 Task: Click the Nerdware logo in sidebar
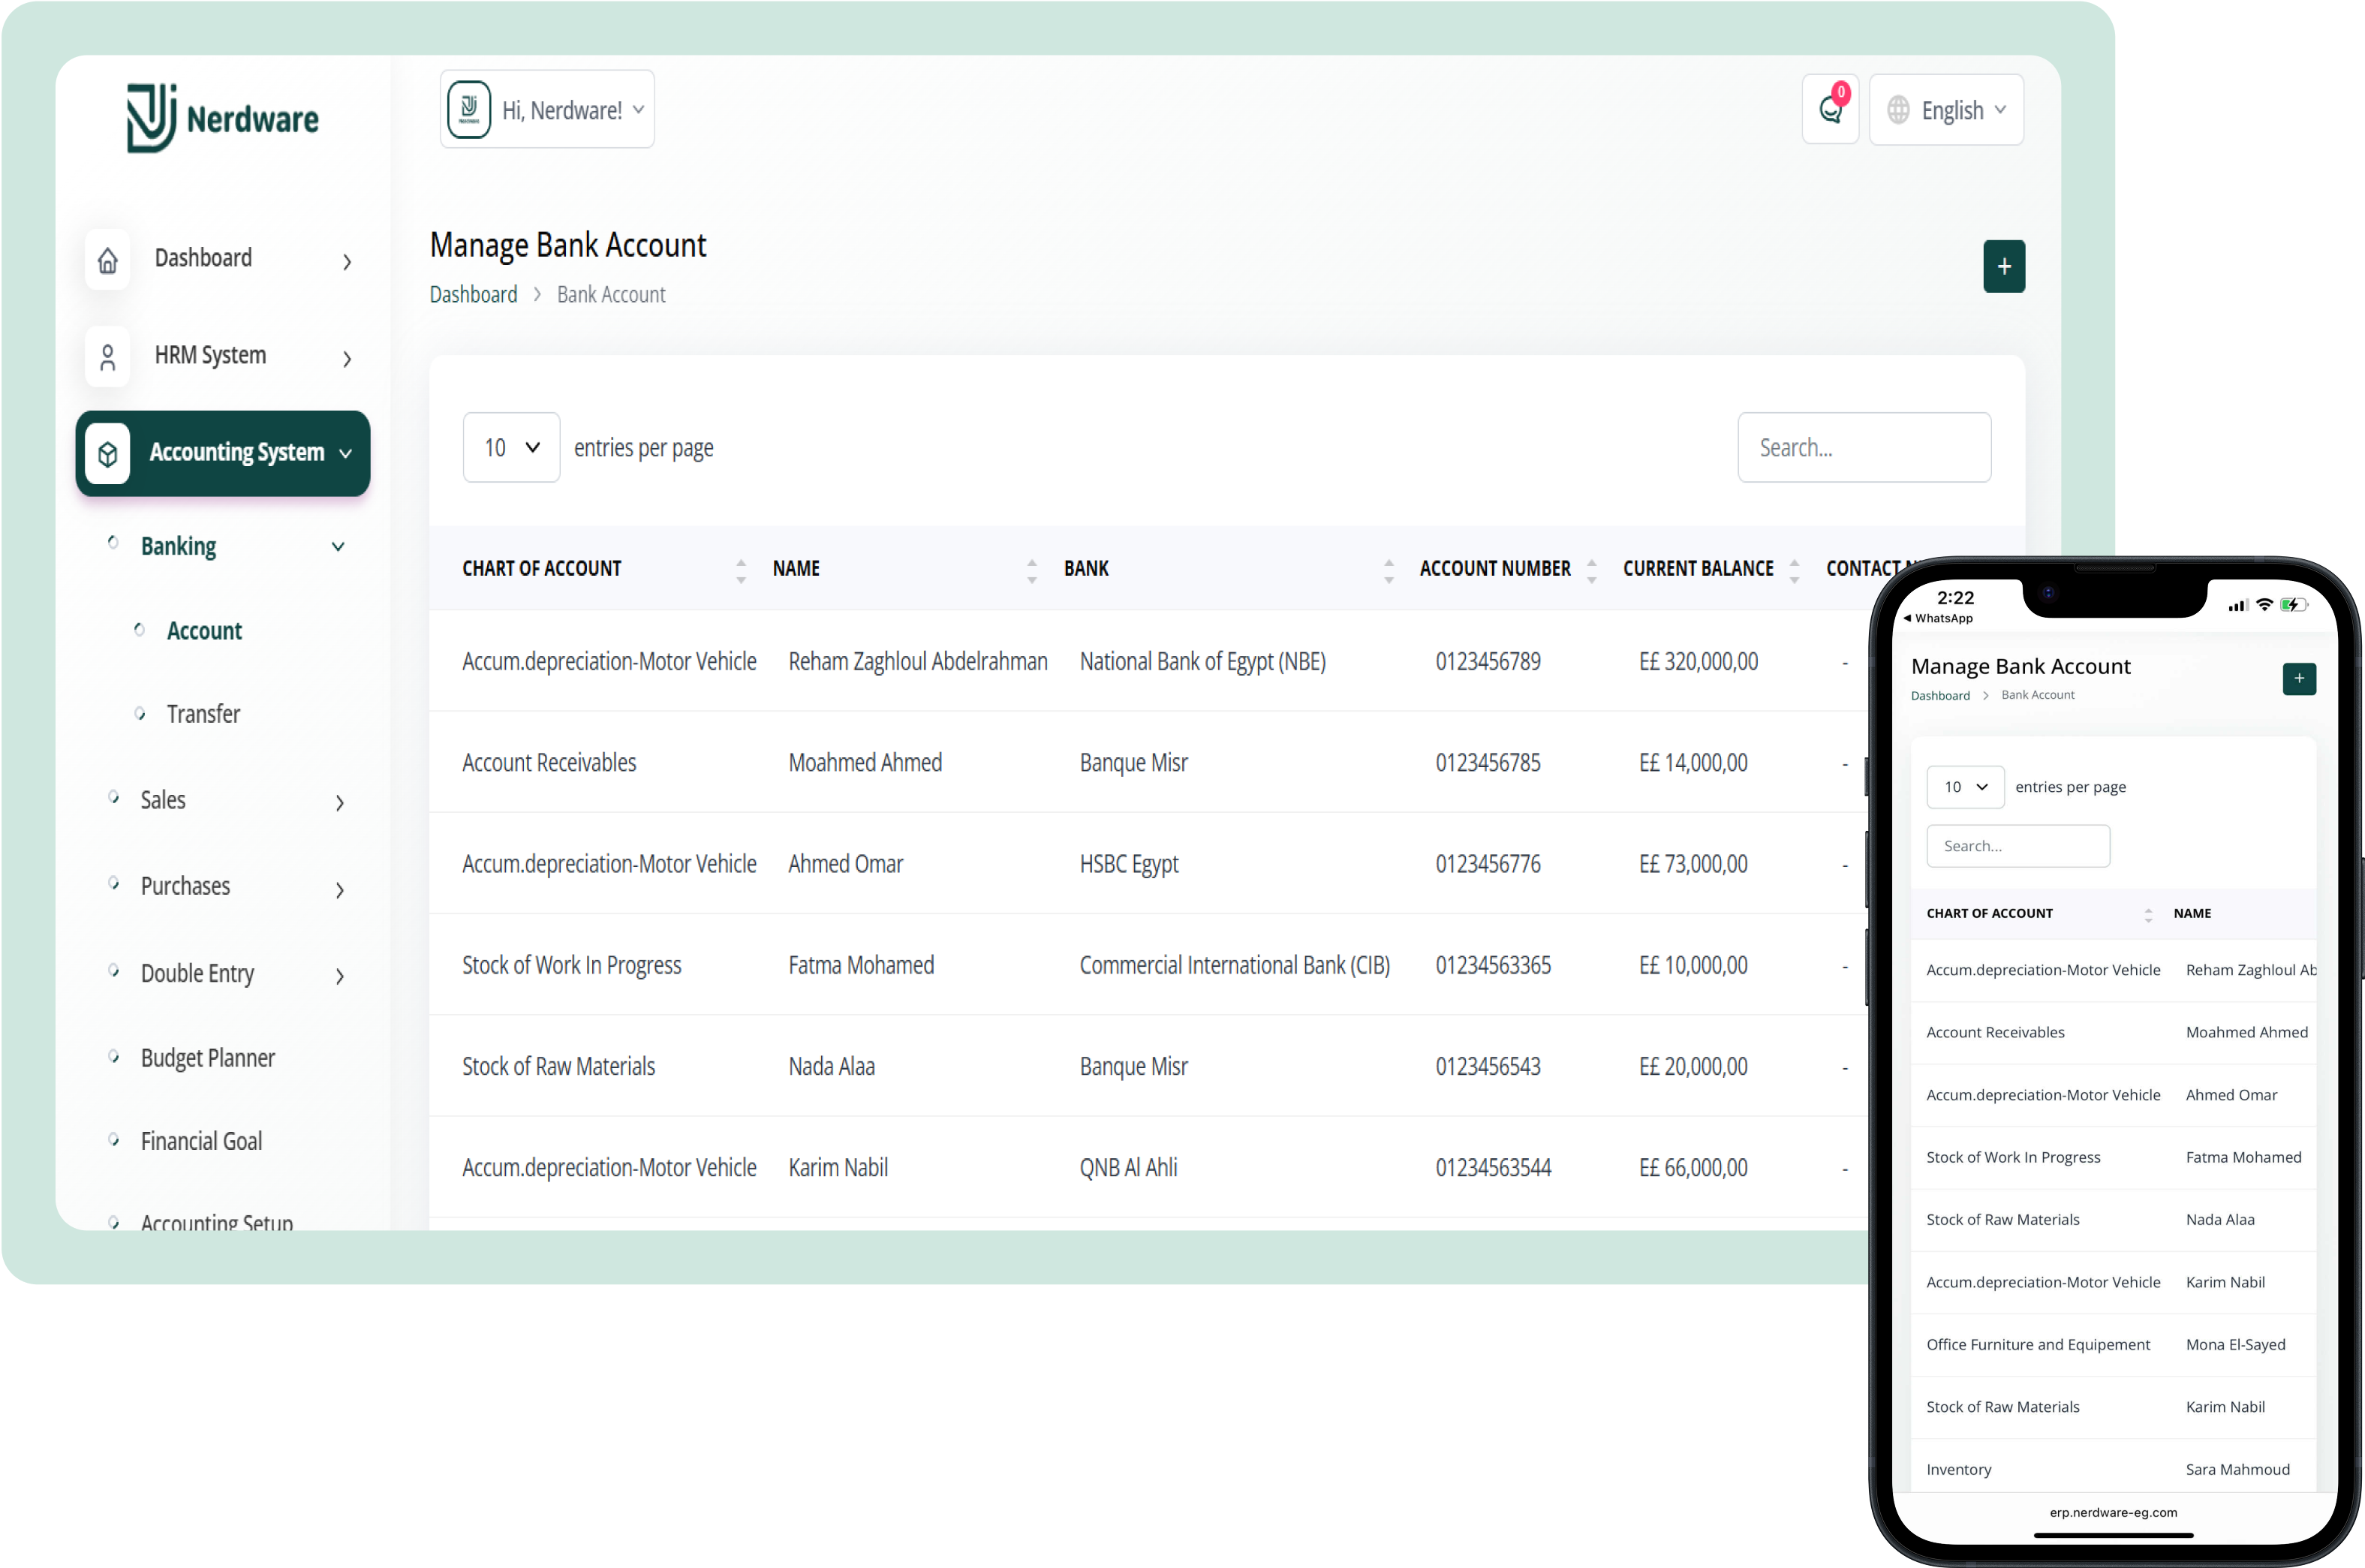coord(222,118)
